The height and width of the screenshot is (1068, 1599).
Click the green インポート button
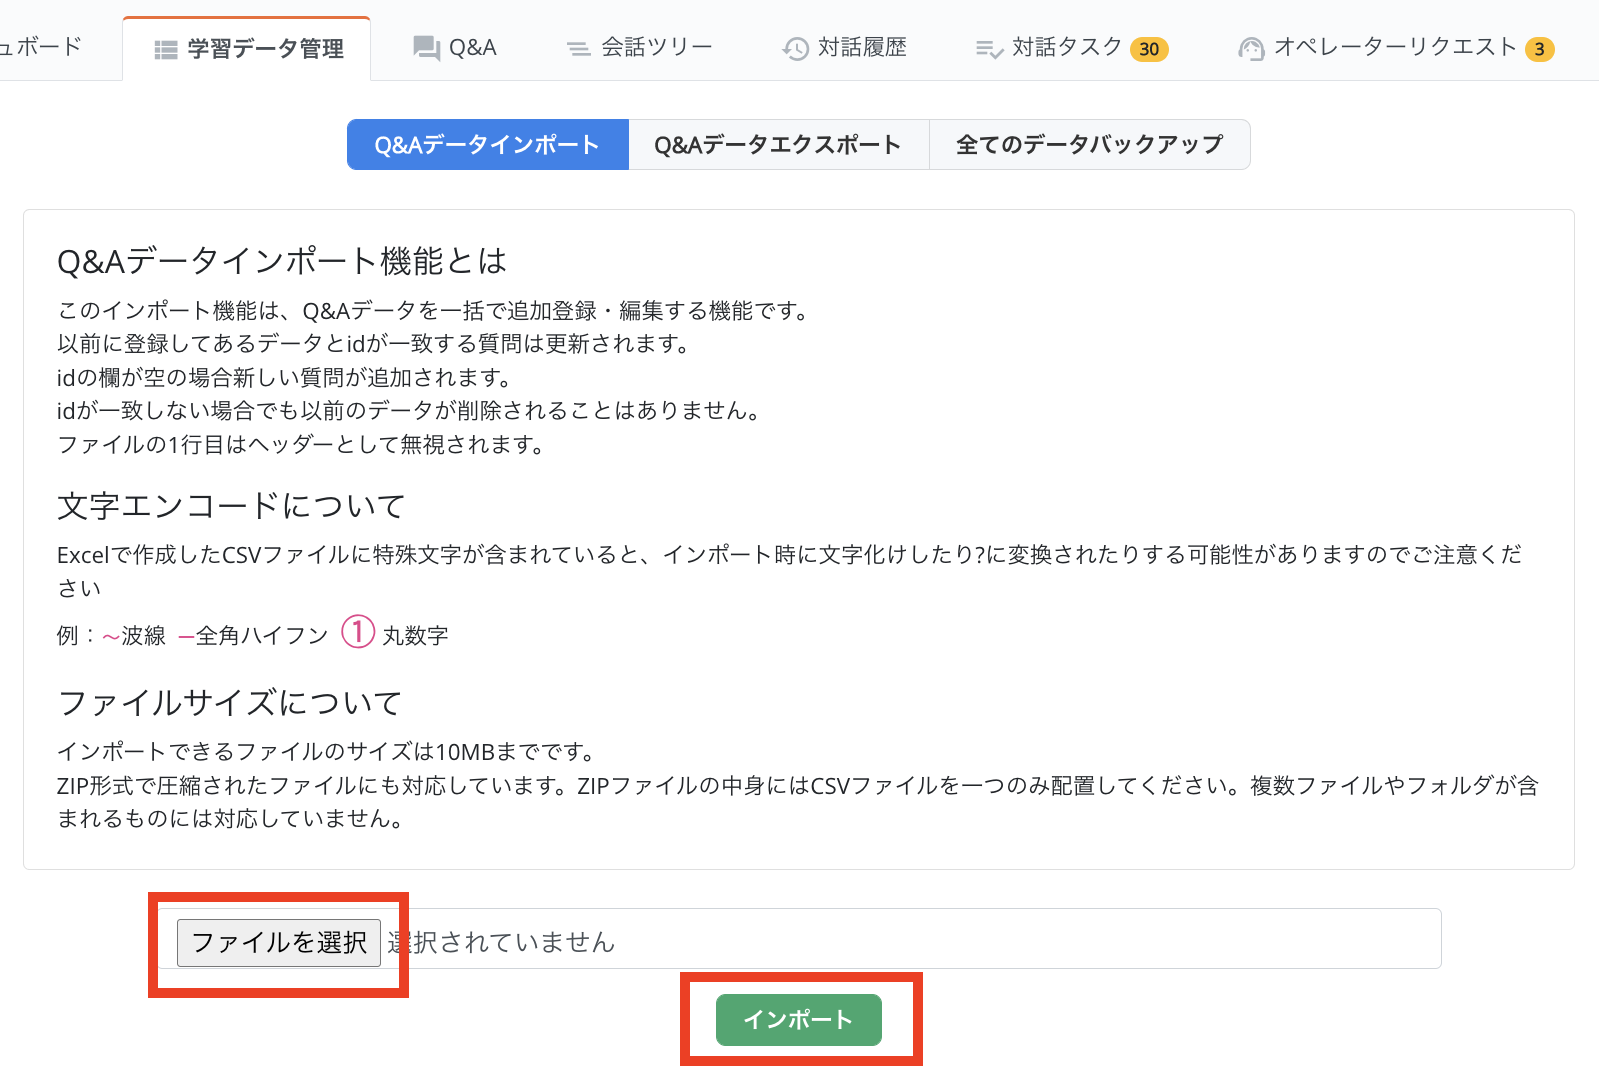798,1019
